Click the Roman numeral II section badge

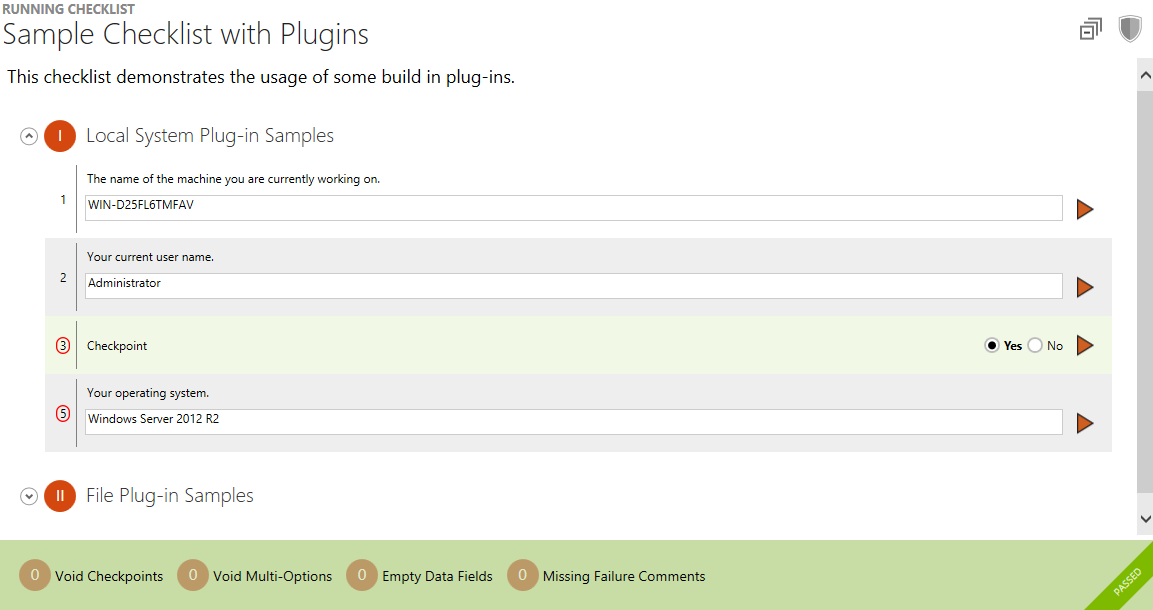(x=60, y=496)
